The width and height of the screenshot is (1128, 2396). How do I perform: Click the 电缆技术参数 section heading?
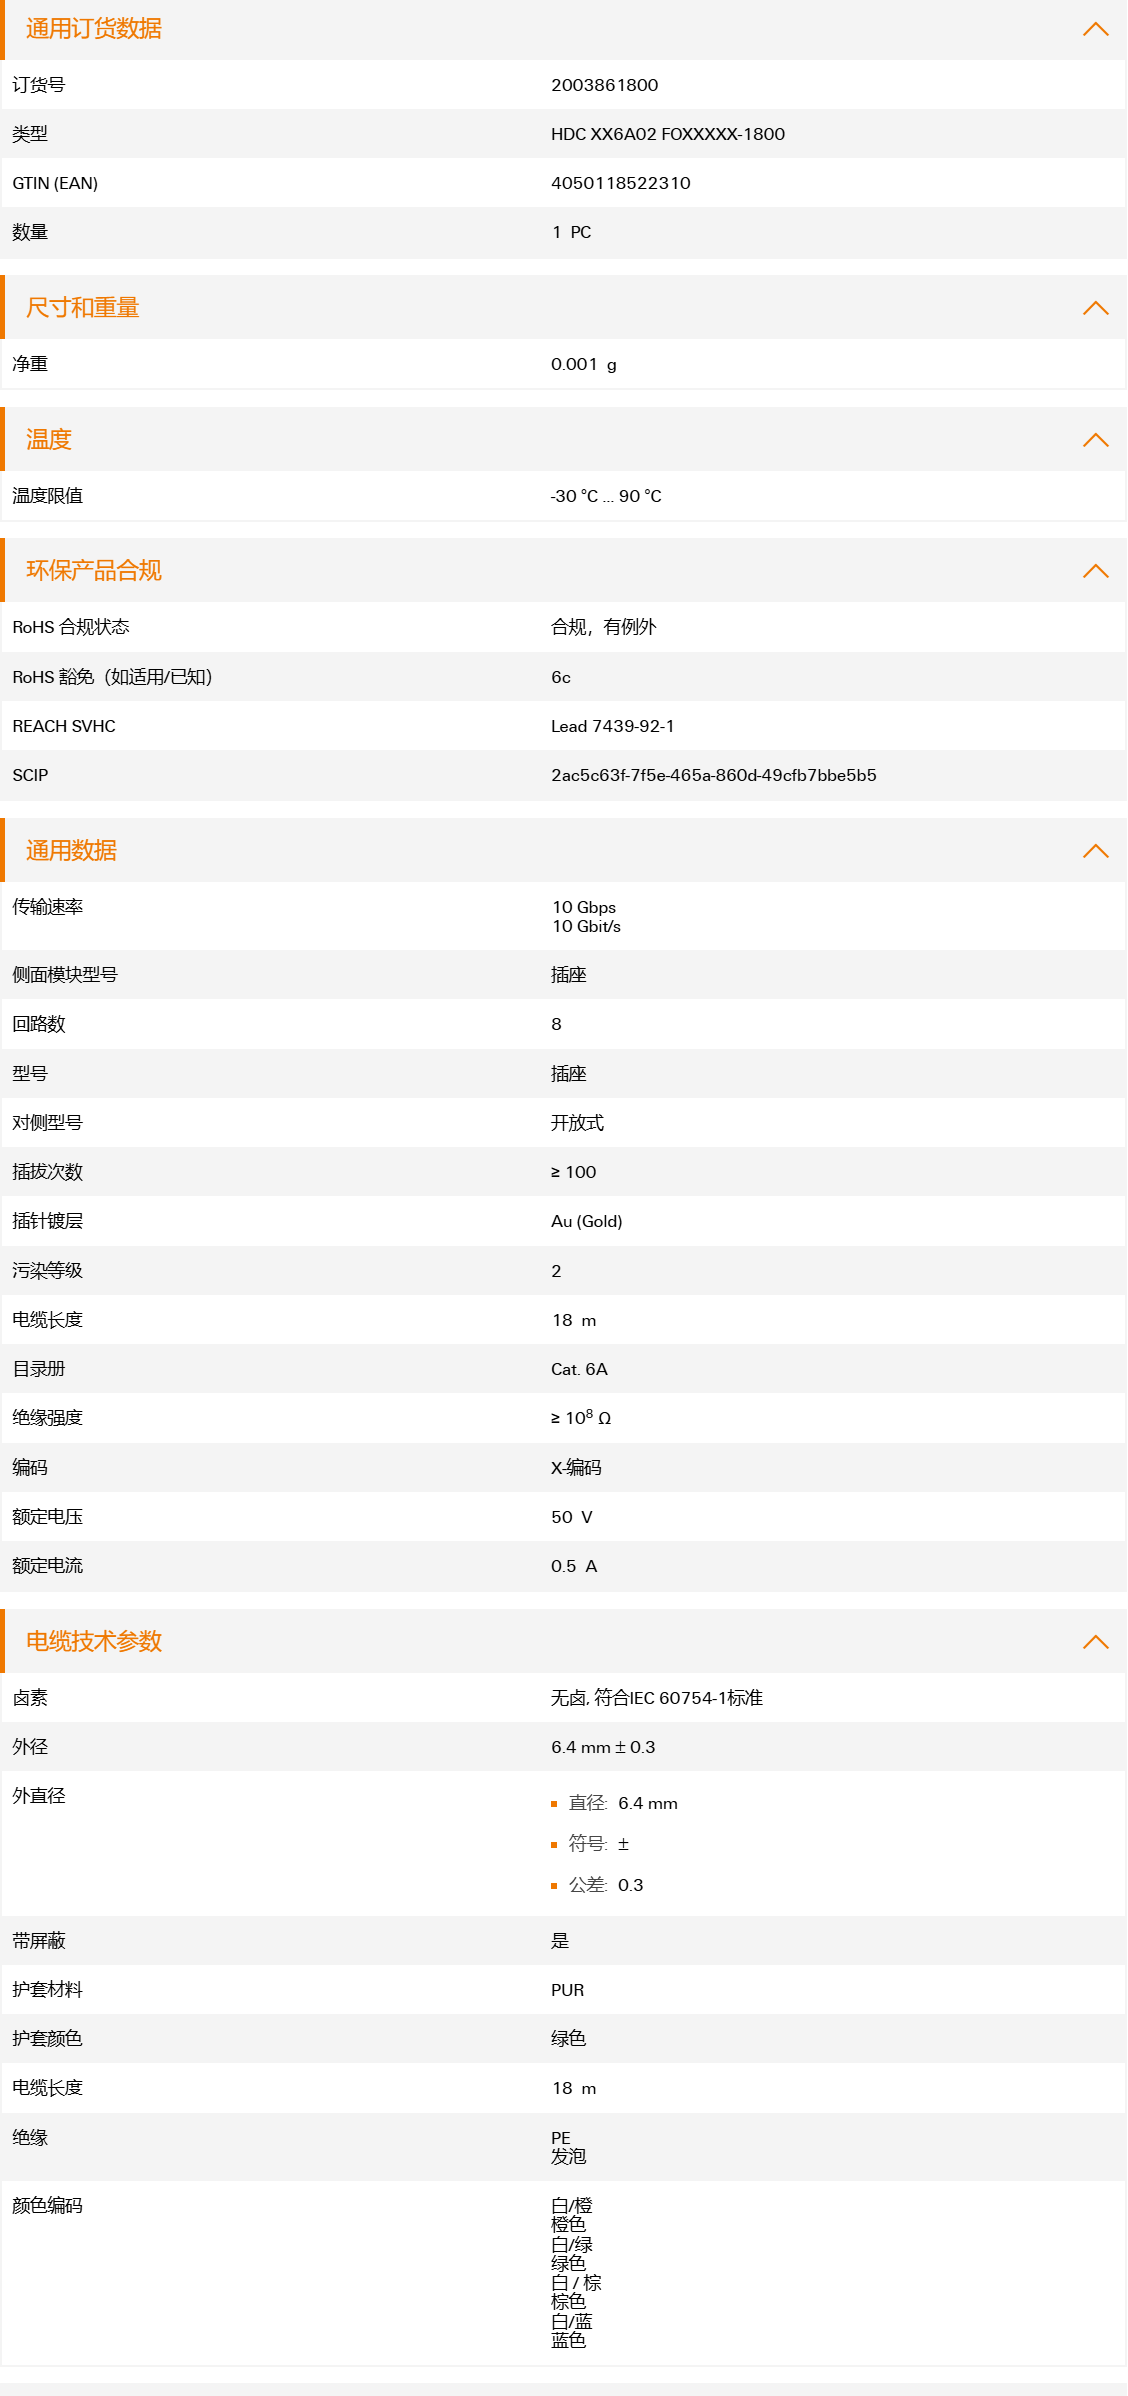click(x=94, y=1642)
